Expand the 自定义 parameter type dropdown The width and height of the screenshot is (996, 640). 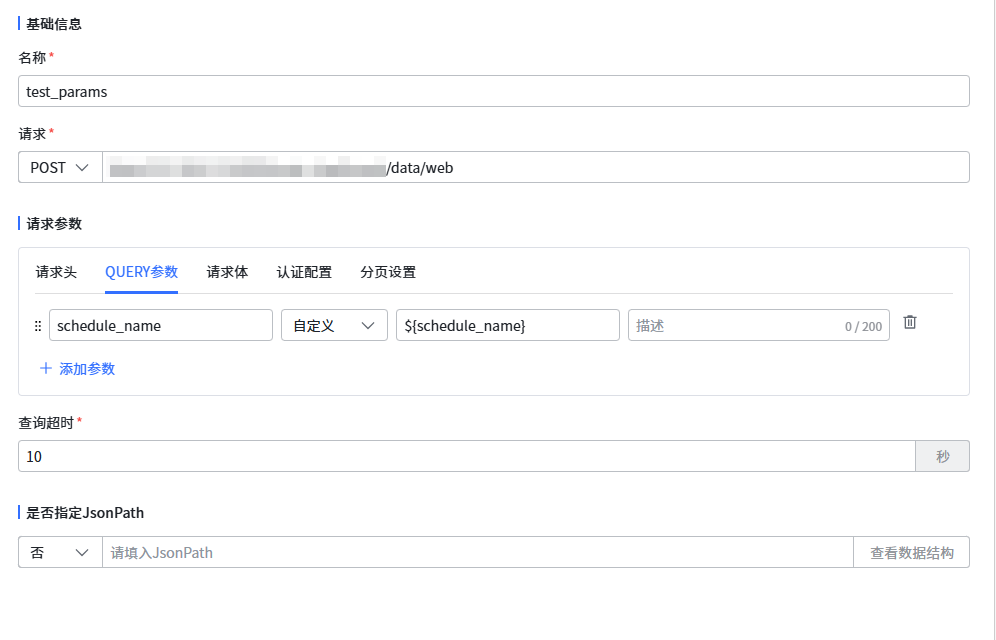tap(334, 326)
